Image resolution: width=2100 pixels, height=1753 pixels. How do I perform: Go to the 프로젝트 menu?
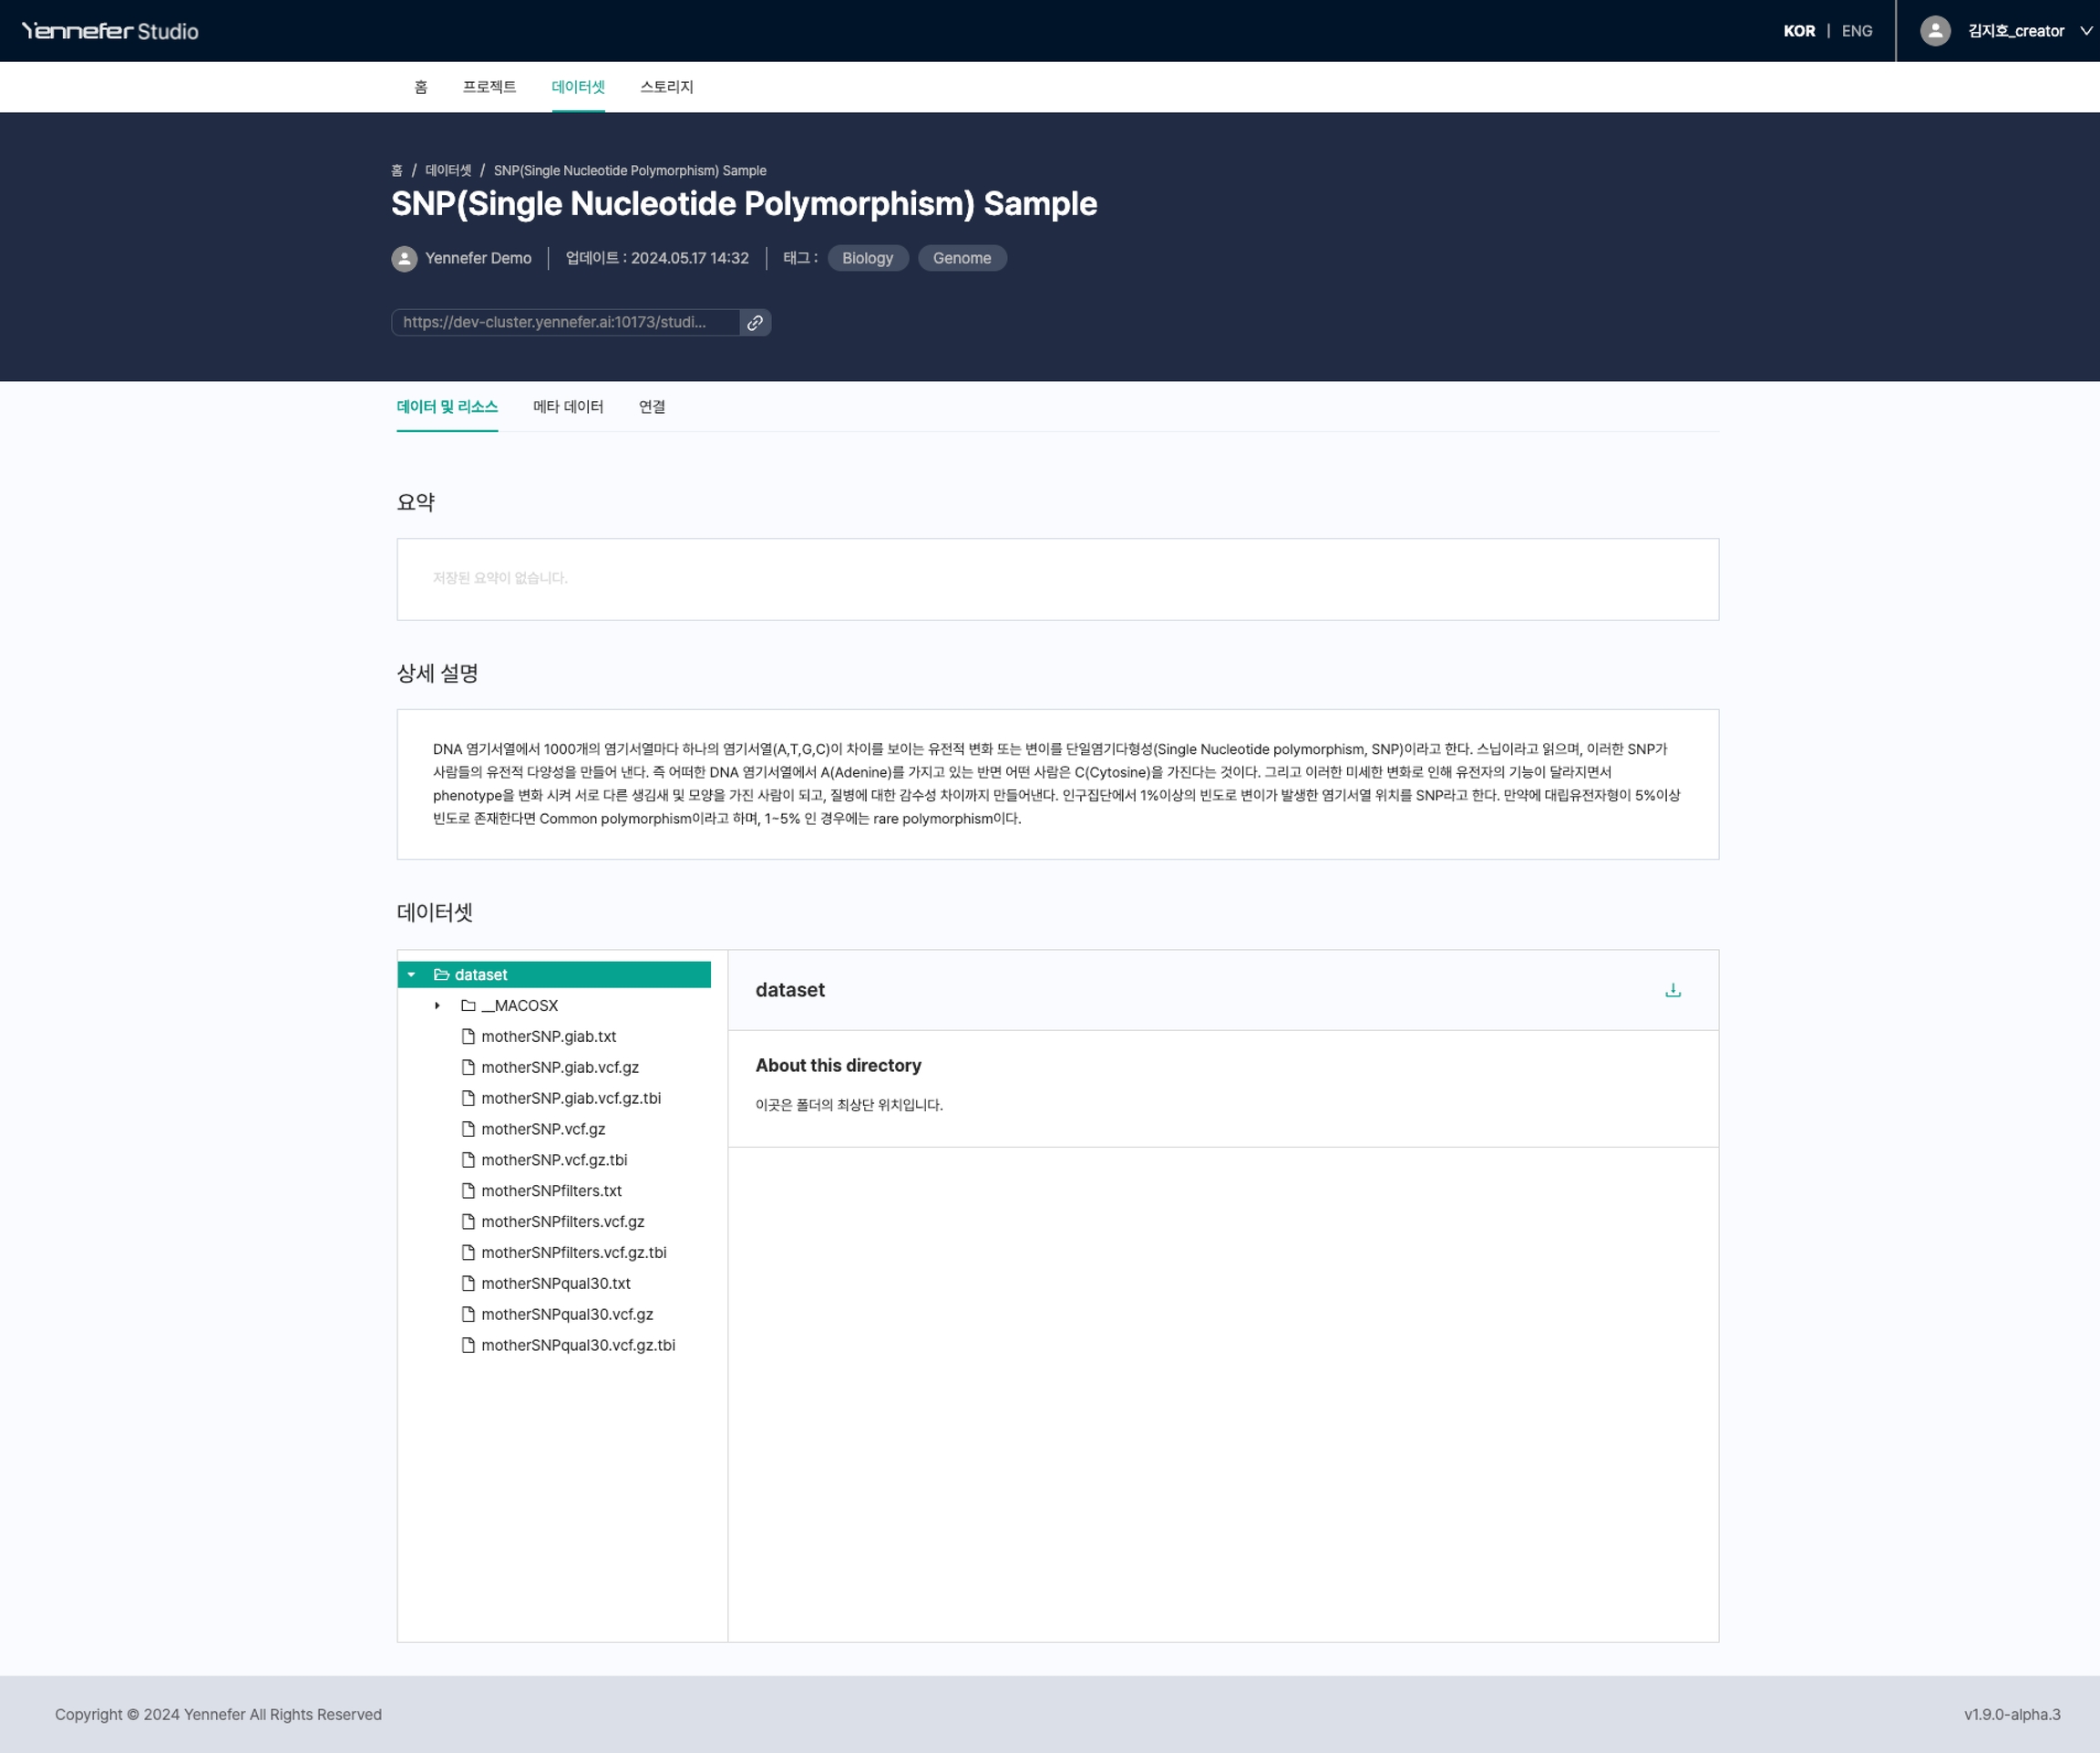[x=489, y=87]
